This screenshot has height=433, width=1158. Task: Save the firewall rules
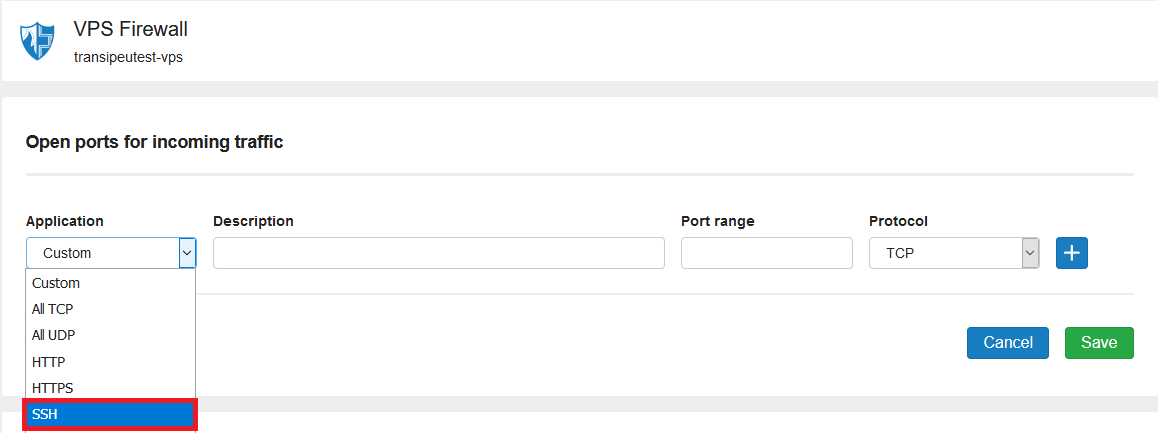1098,342
